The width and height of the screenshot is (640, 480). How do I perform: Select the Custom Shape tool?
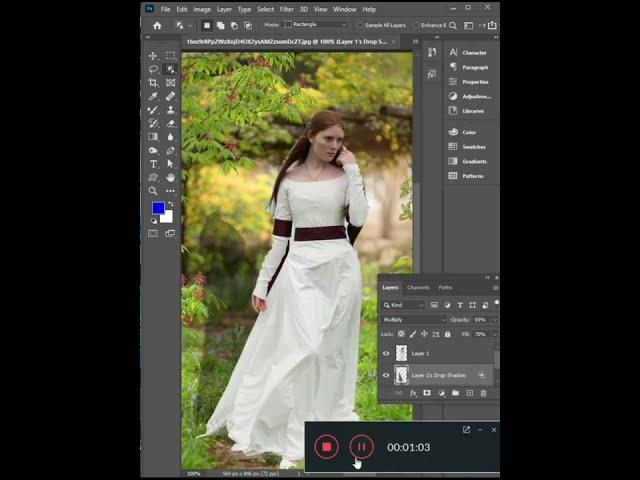153,177
